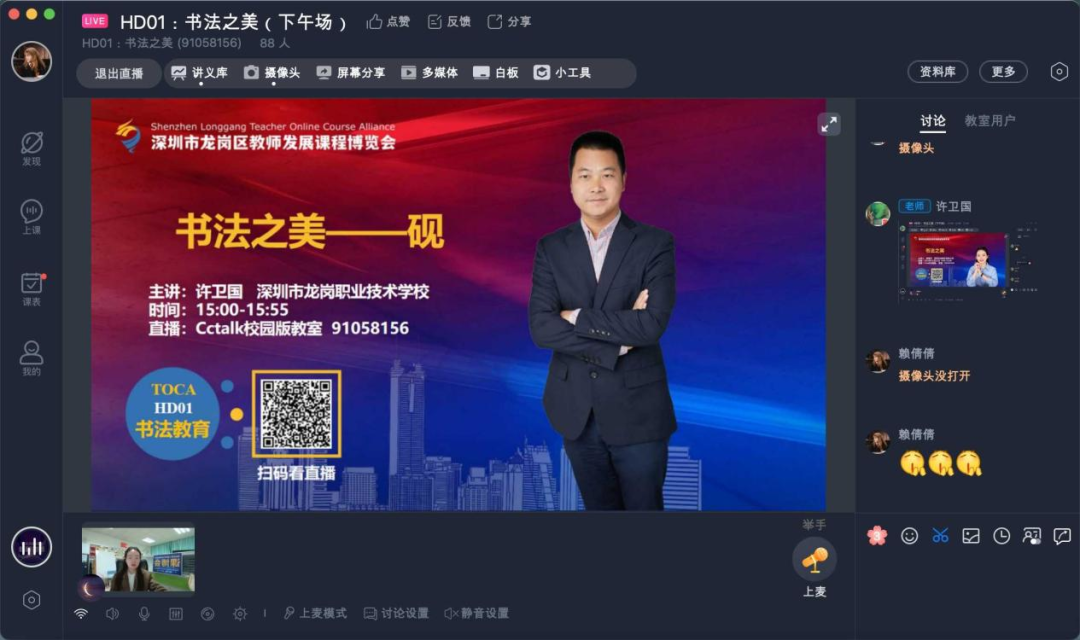The image size is (1080, 640).
Task: Open 小工具 widgets menu
Action: (x=562, y=72)
